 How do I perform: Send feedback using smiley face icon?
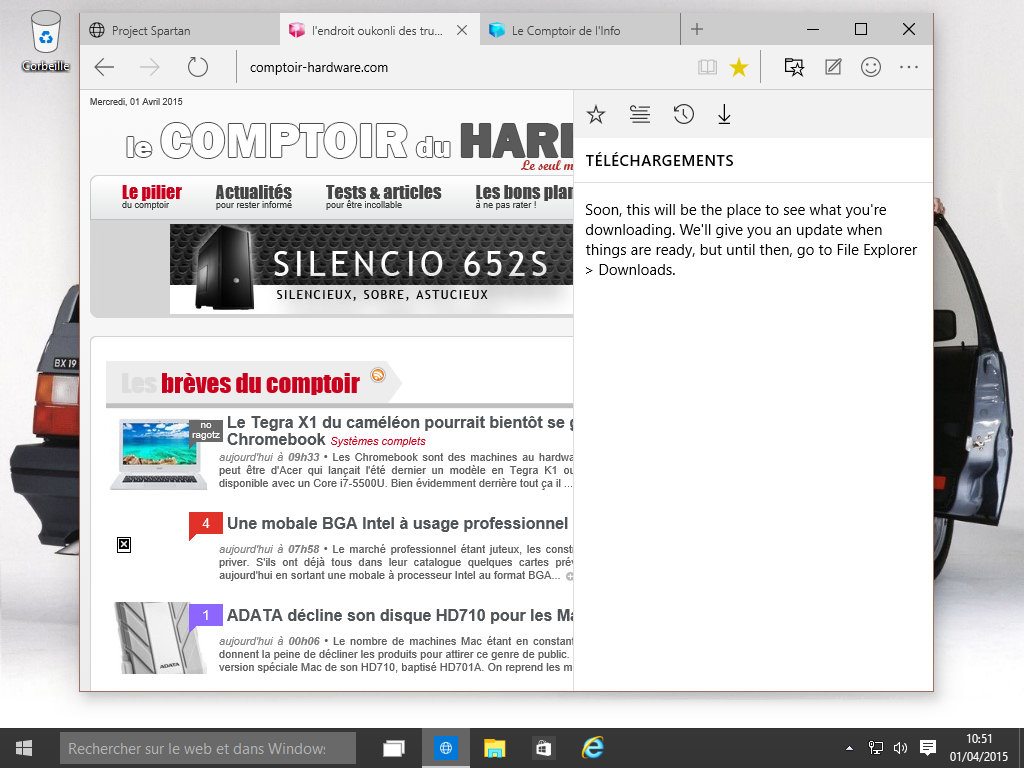[x=871, y=67]
